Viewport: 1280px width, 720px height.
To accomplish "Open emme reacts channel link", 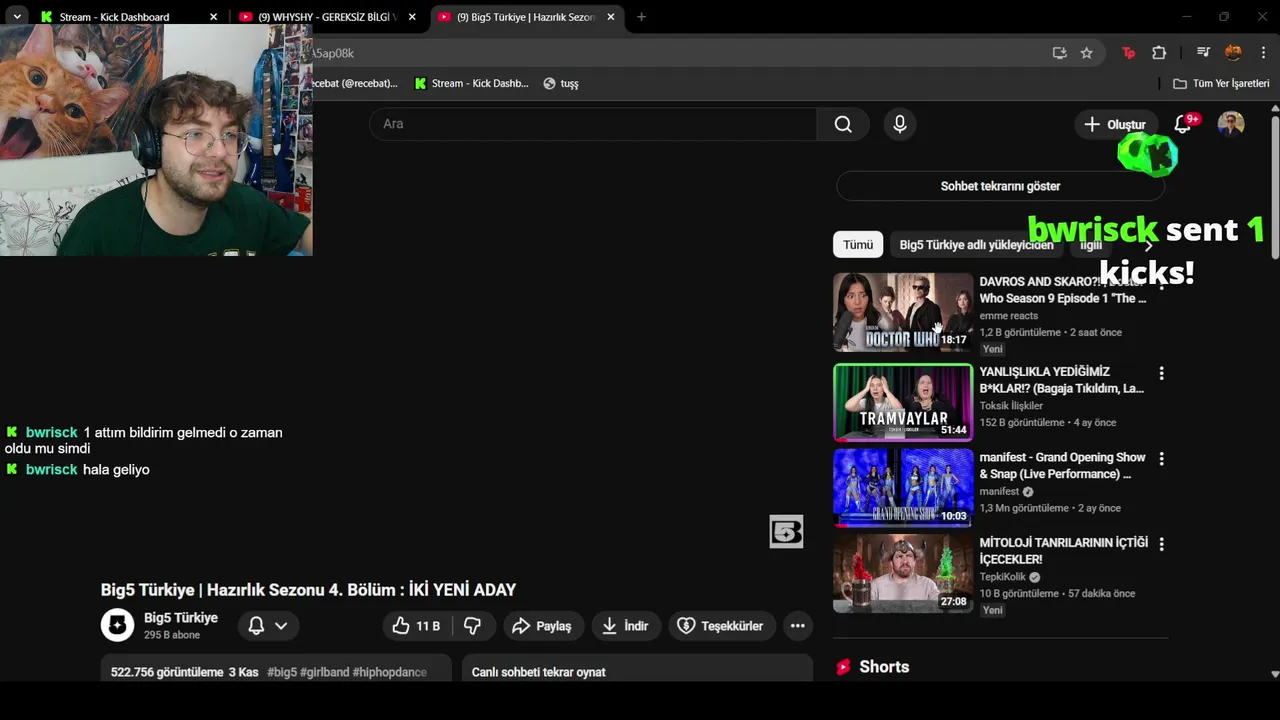I will point(1009,316).
